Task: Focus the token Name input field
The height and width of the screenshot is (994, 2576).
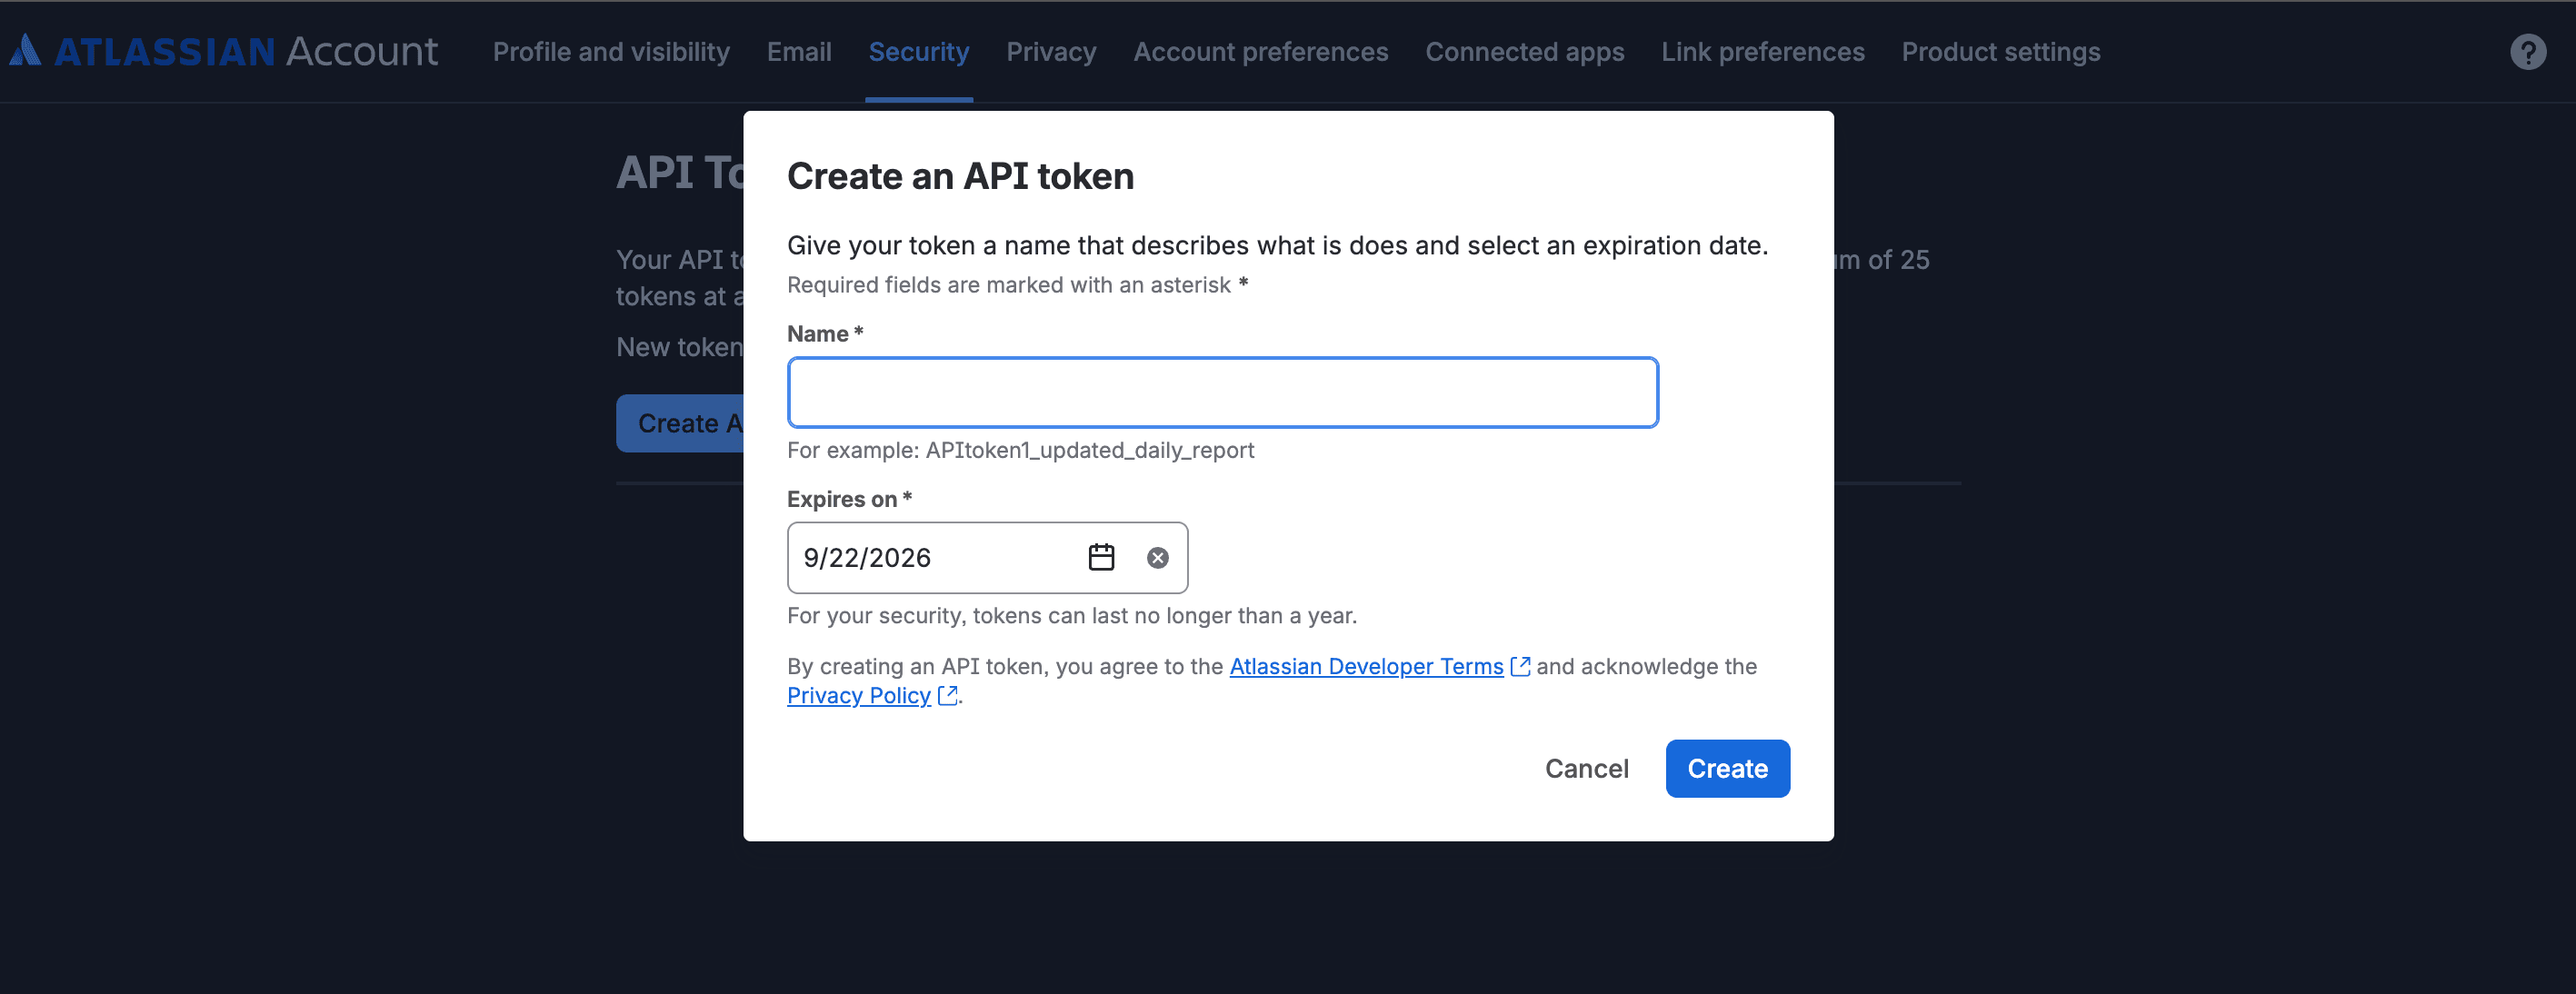Action: click(x=1222, y=392)
